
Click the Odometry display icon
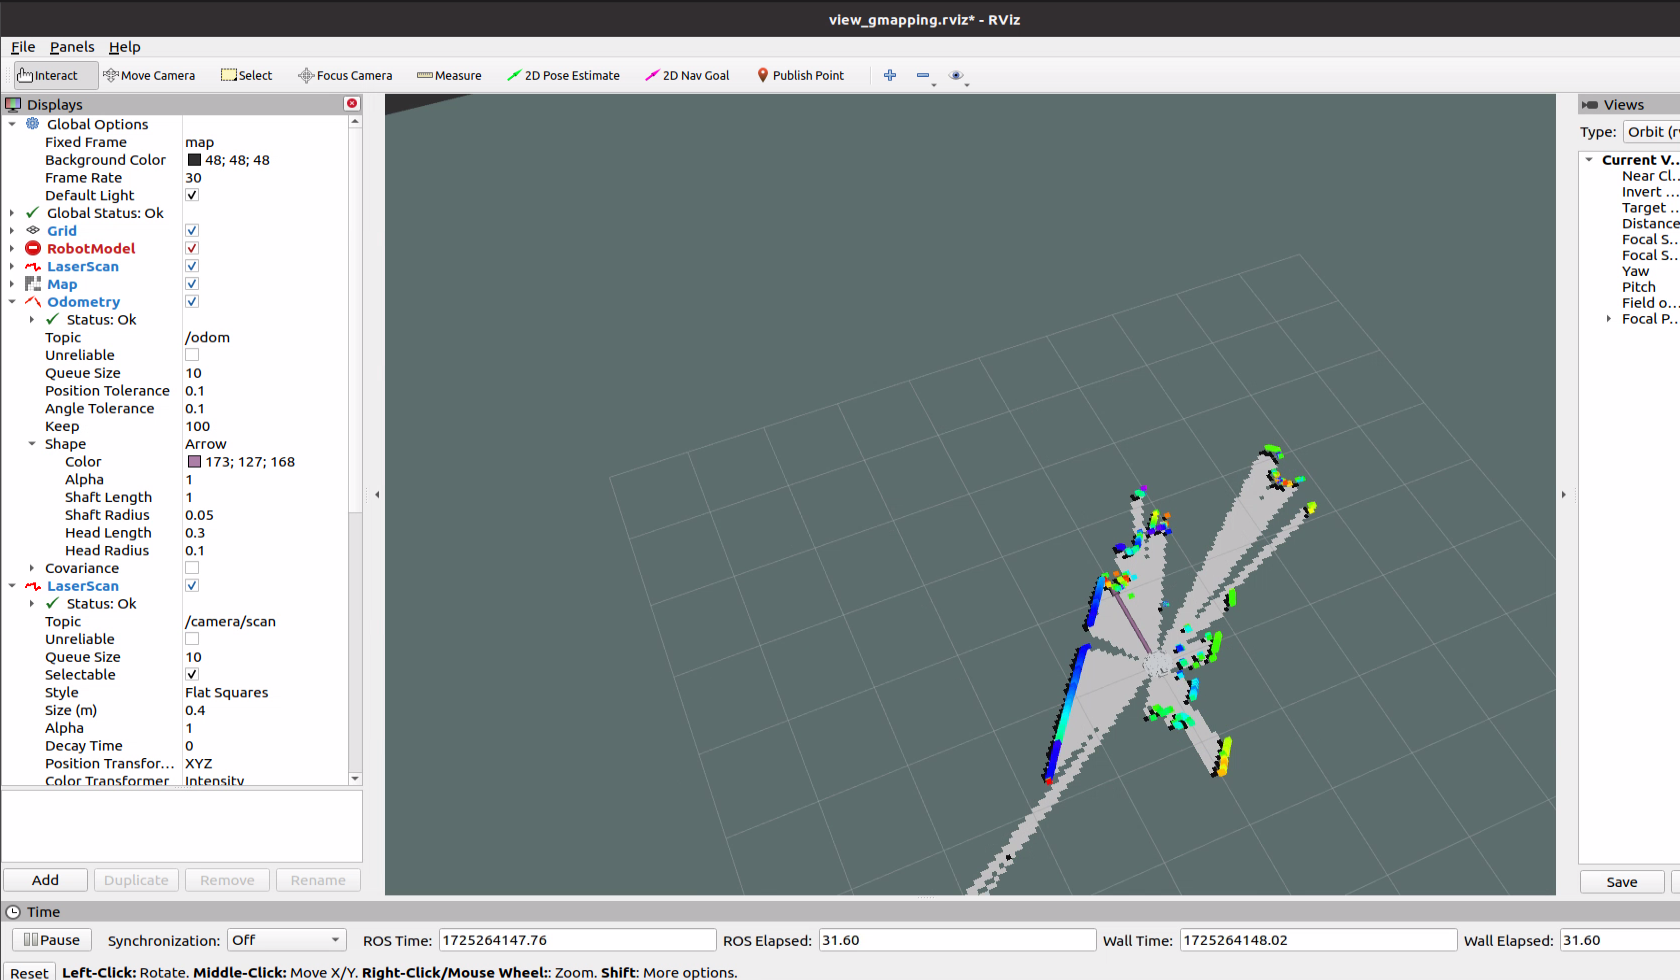coord(33,301)
